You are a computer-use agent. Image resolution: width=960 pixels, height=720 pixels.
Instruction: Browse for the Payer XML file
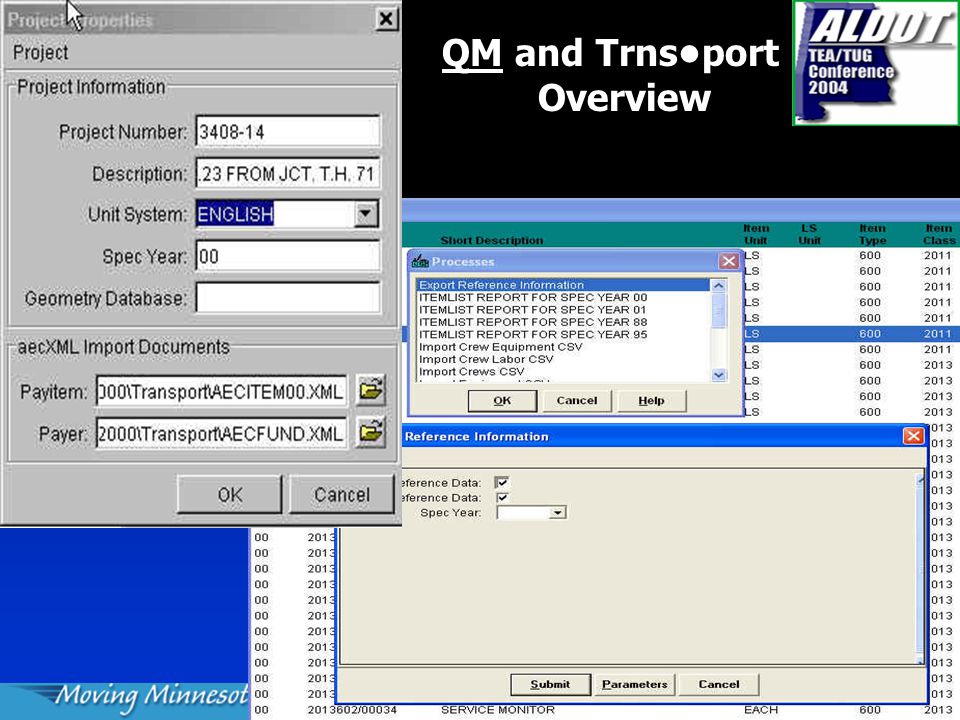point(370,432)
